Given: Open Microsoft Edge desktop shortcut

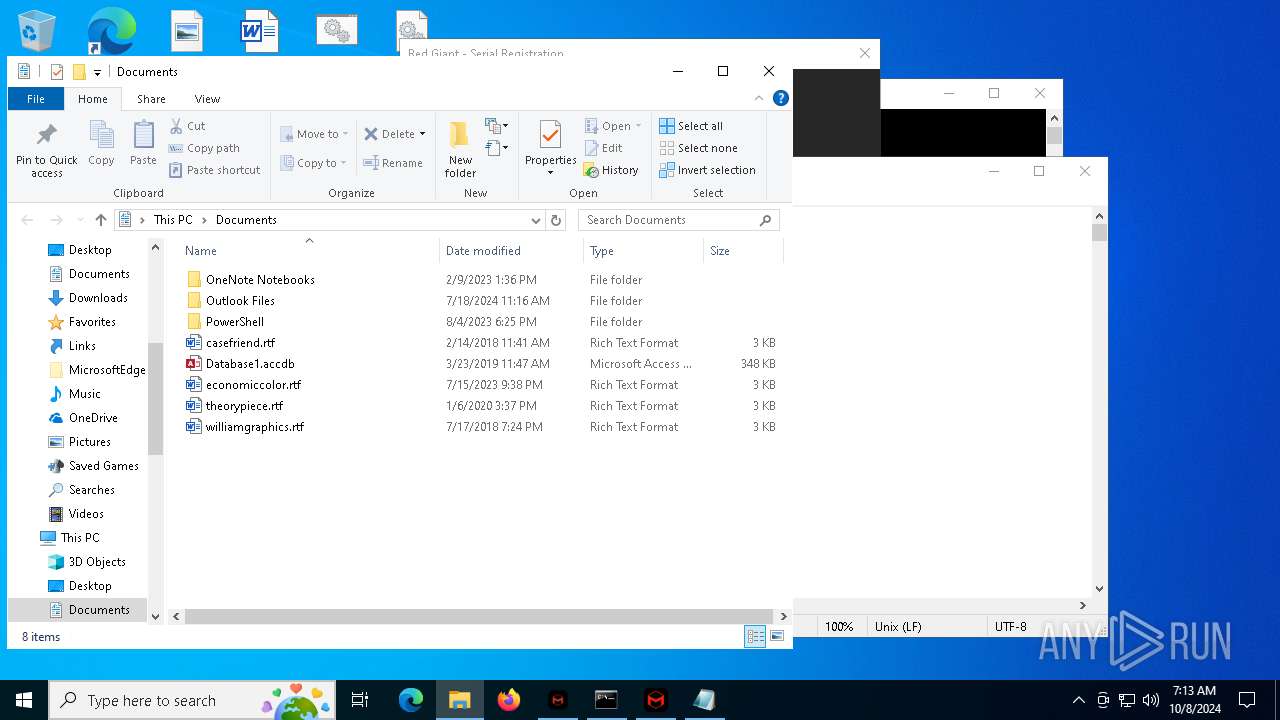Looking at the screenshot, I should (x=111, y=31).
